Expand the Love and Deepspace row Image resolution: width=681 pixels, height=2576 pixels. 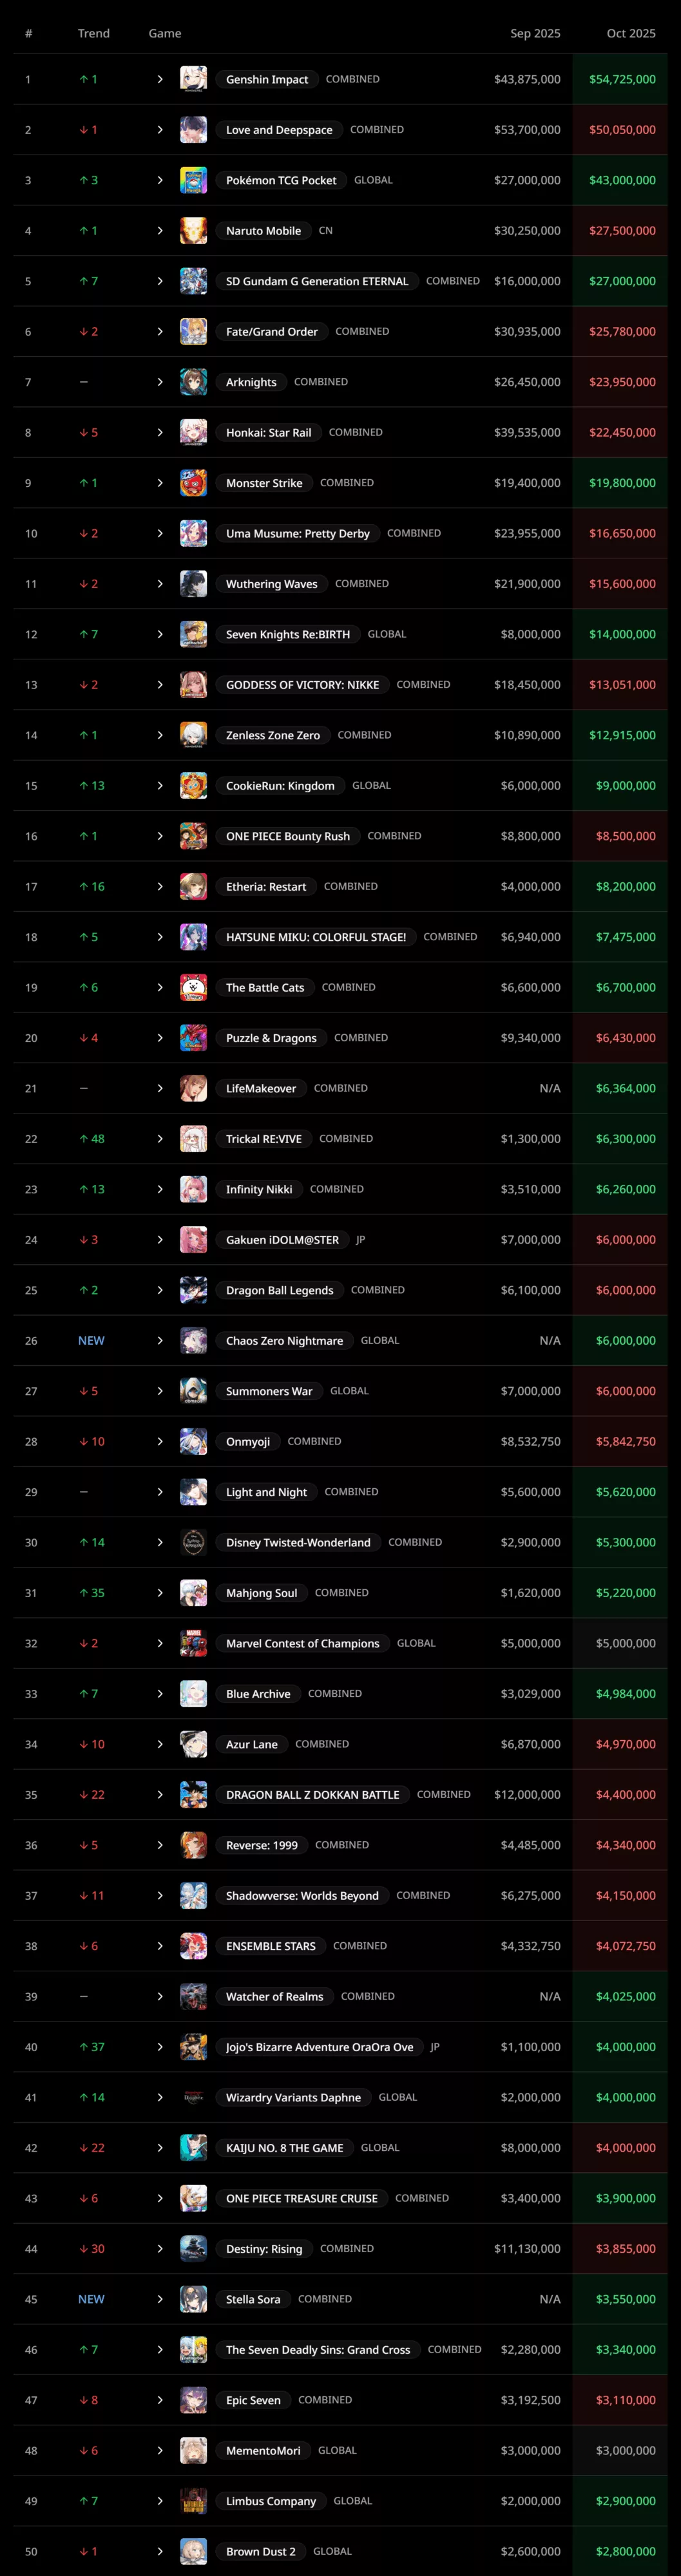click(x=160, y=130)
